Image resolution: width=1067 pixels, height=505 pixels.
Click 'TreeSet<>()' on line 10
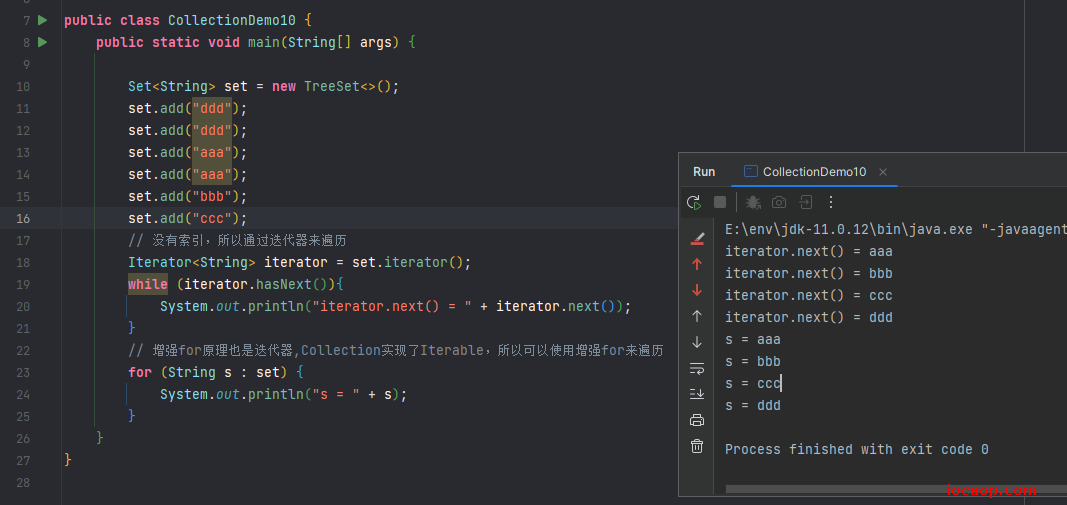348,86
